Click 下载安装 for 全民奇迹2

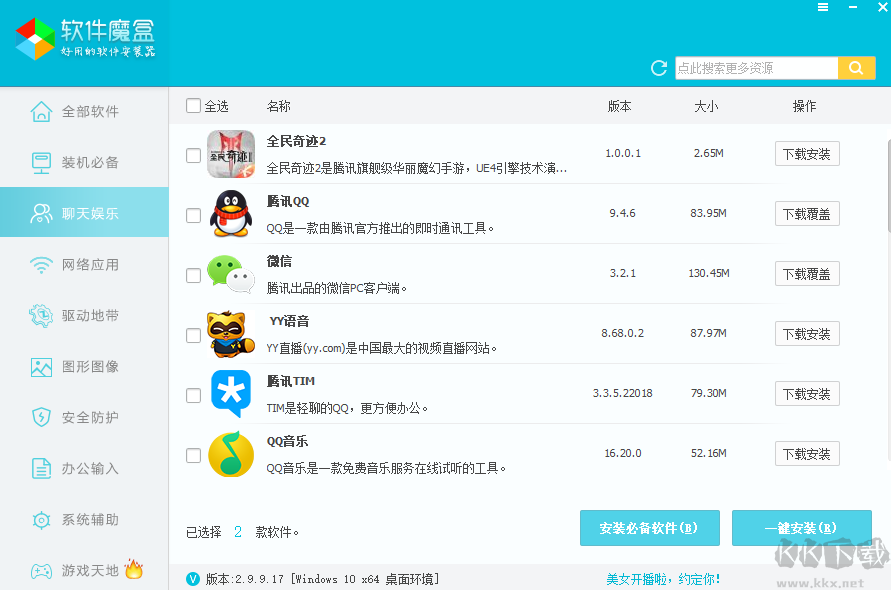807,154
